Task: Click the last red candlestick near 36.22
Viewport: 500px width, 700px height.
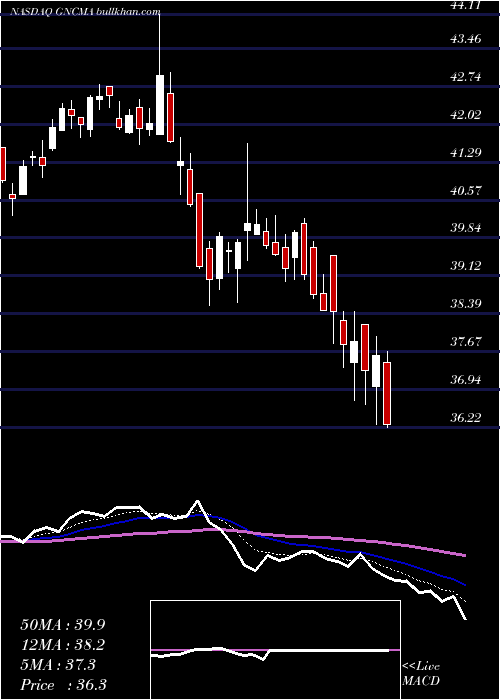Action: click(x=387, y=389)
